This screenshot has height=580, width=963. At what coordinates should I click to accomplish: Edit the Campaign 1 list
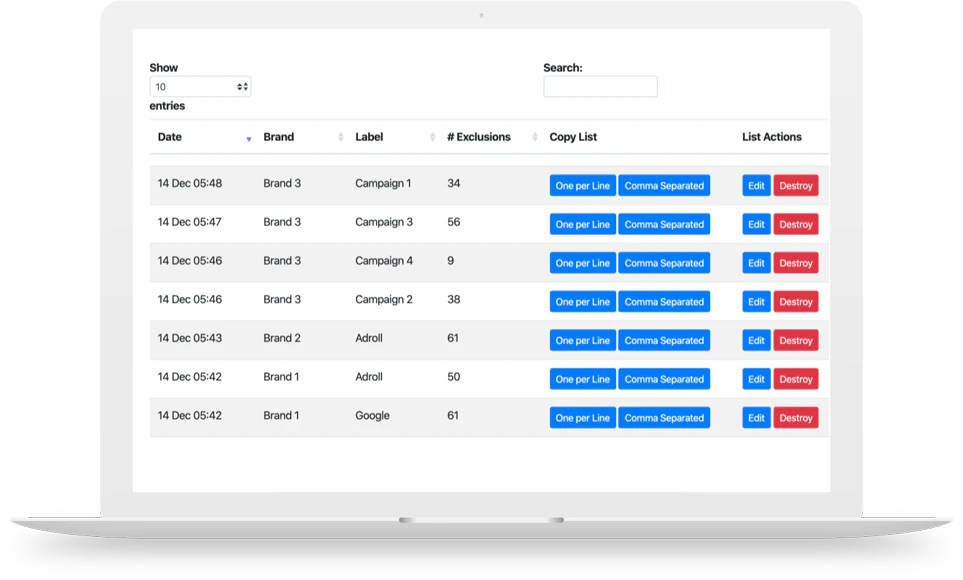[756, 186]
